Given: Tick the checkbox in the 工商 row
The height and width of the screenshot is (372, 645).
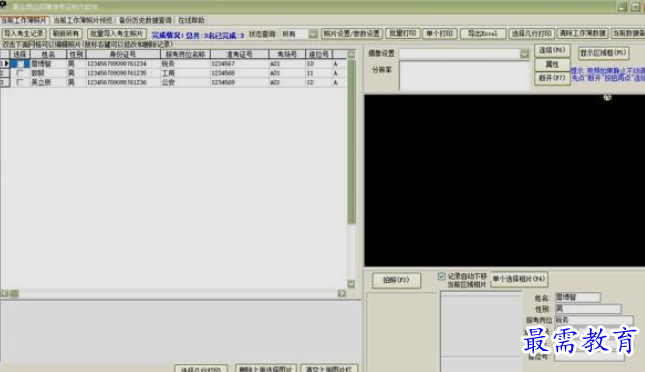Looking at the screenshot, I should pos(20,73).
